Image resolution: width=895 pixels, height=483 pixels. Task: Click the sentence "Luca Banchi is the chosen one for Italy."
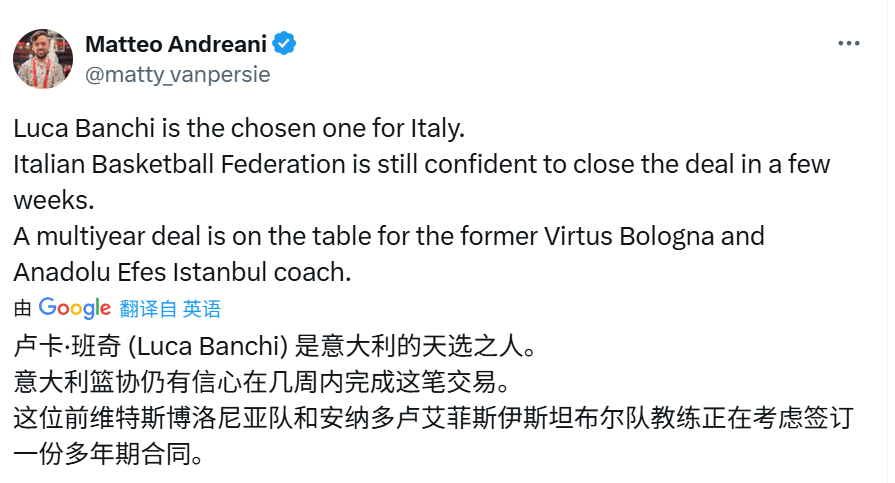point(240,129)
